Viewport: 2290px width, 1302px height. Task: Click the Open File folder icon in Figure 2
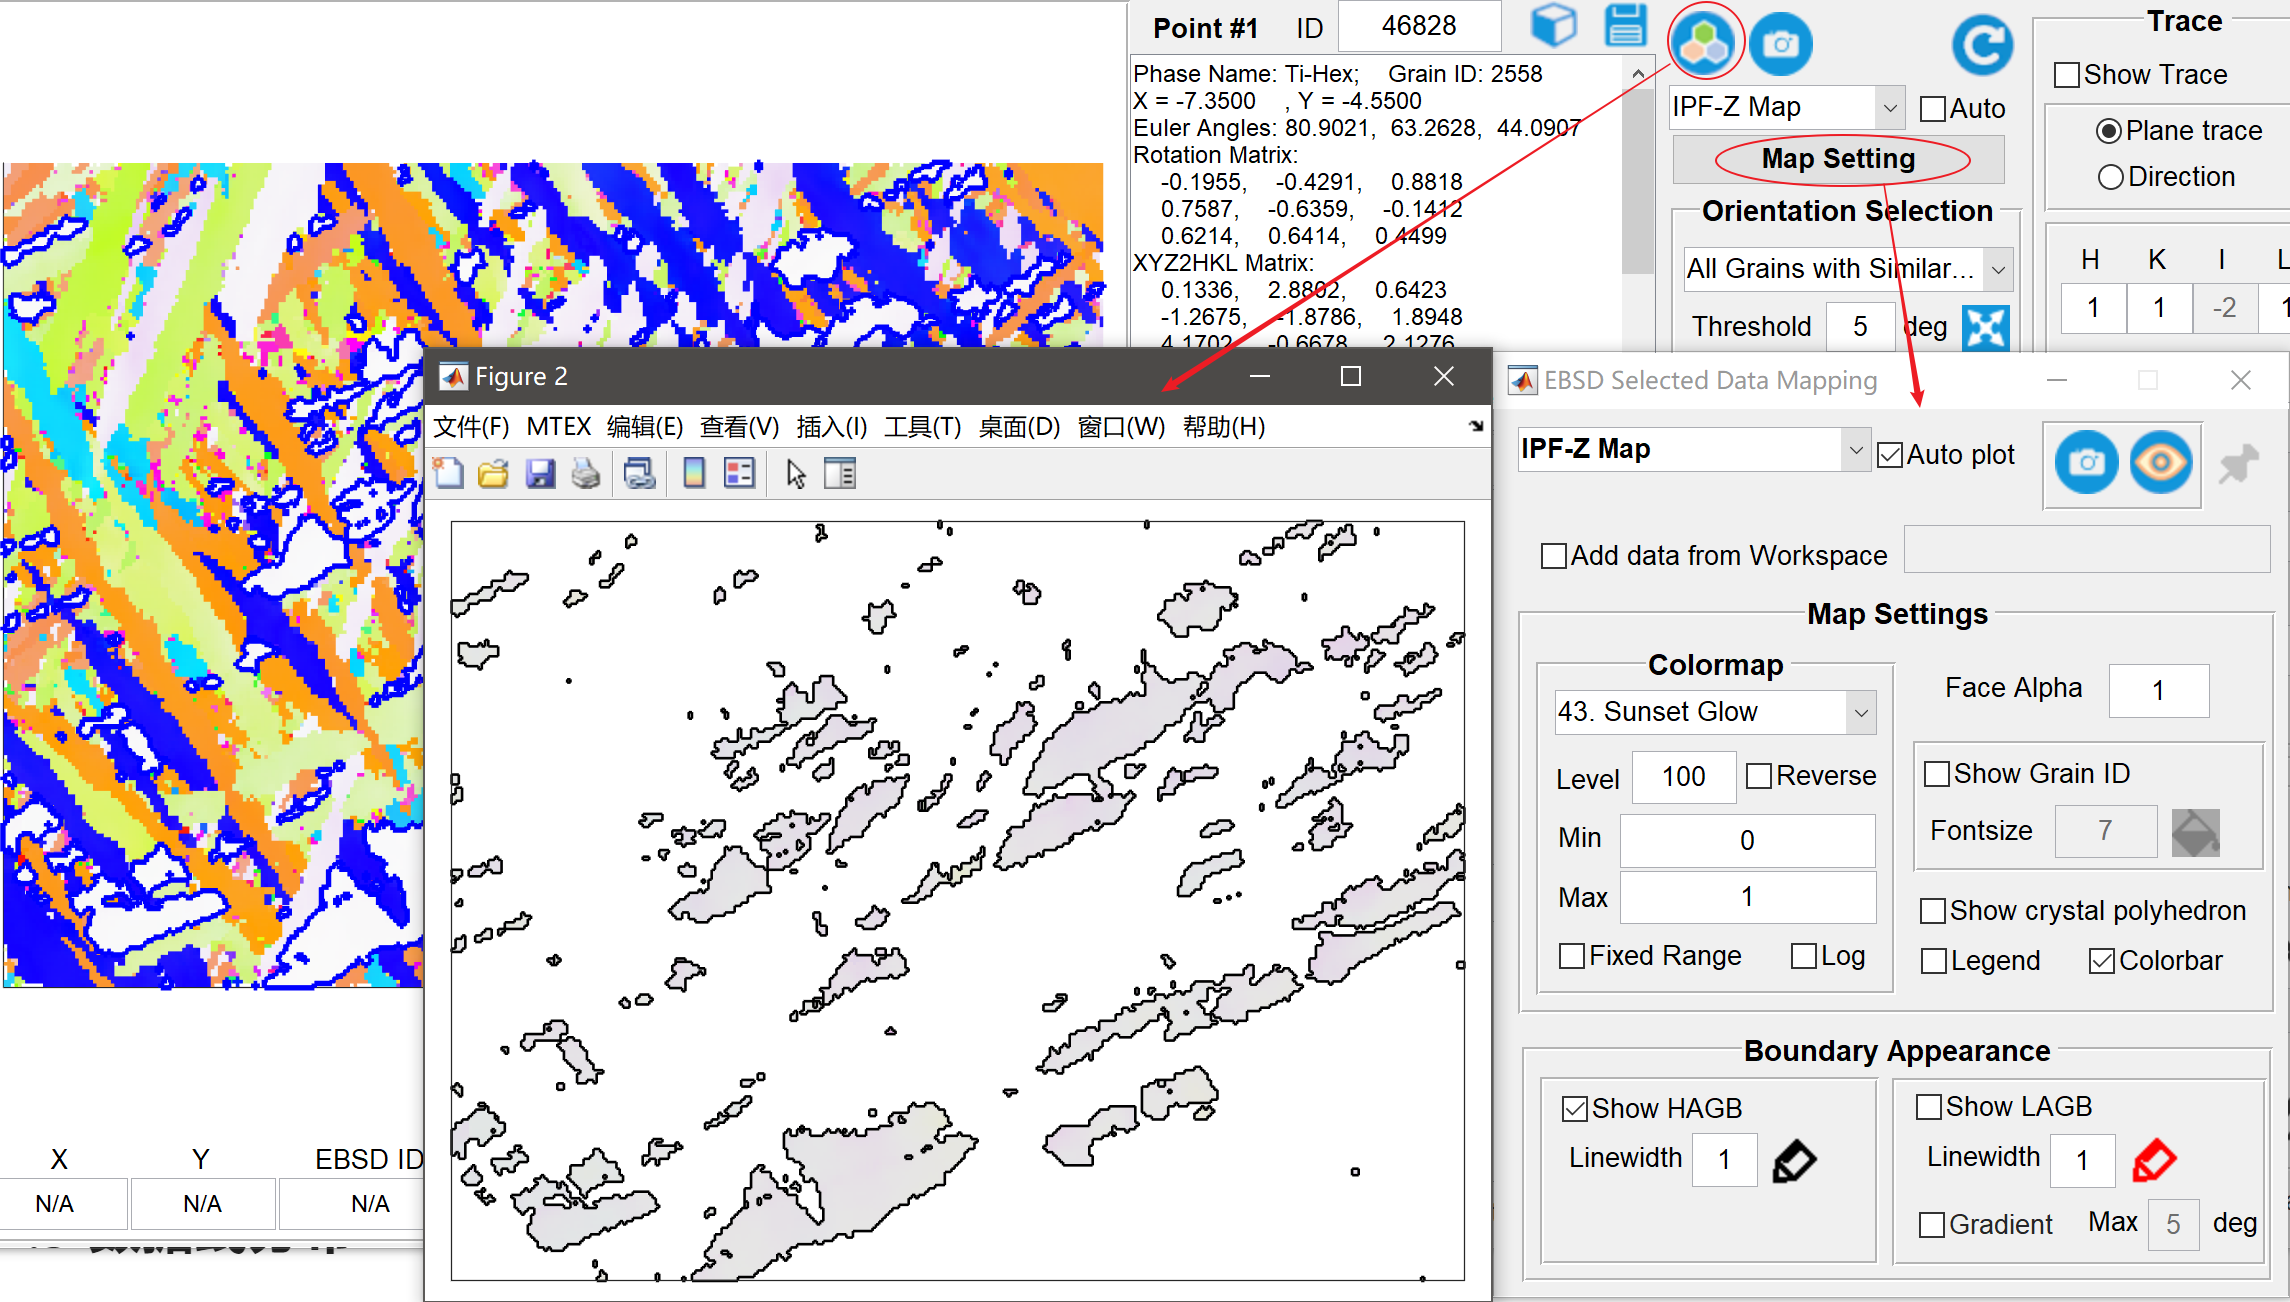click(494, 473)
